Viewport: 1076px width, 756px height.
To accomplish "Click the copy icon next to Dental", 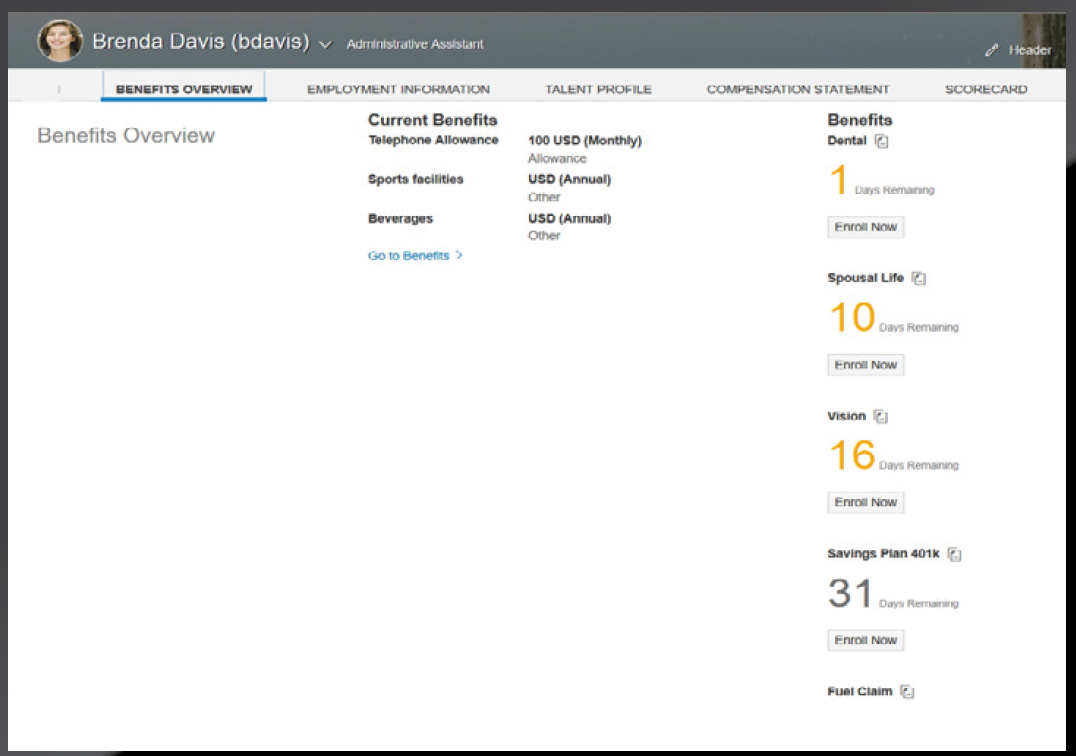I will [x=881, y=141].
